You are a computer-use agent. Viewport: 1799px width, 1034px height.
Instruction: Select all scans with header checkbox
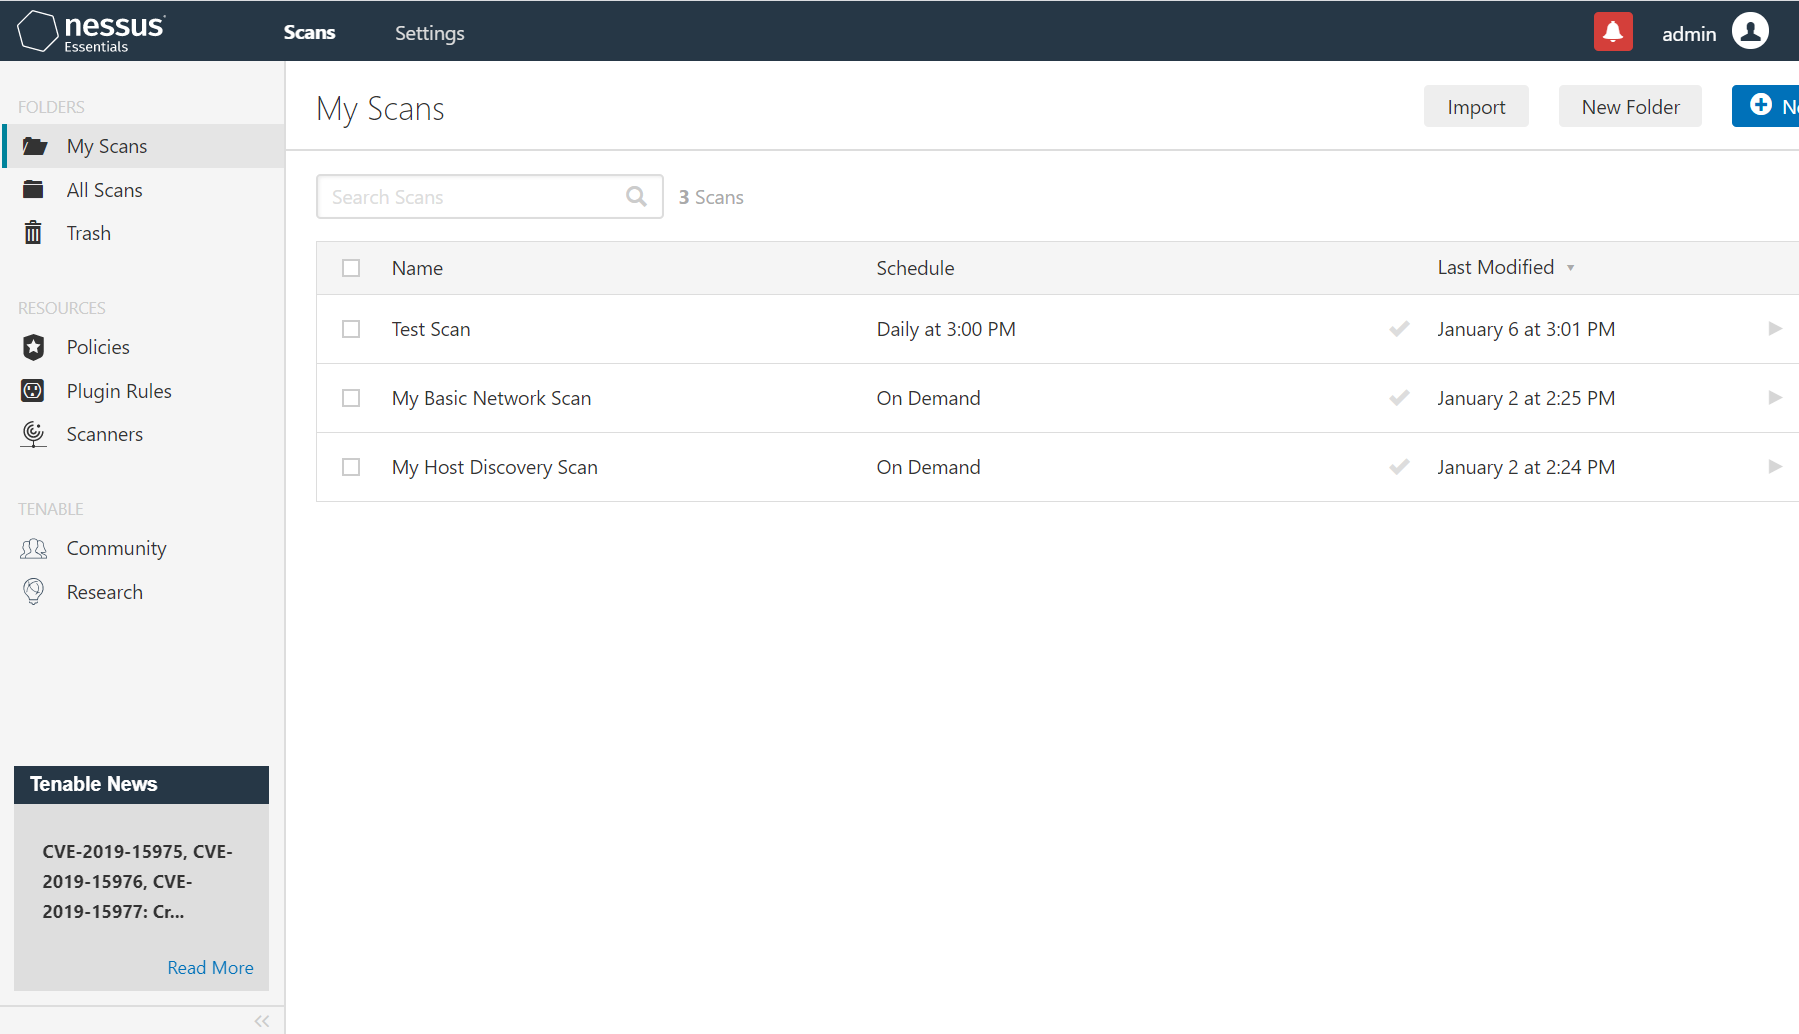click(x=351, y=268)
